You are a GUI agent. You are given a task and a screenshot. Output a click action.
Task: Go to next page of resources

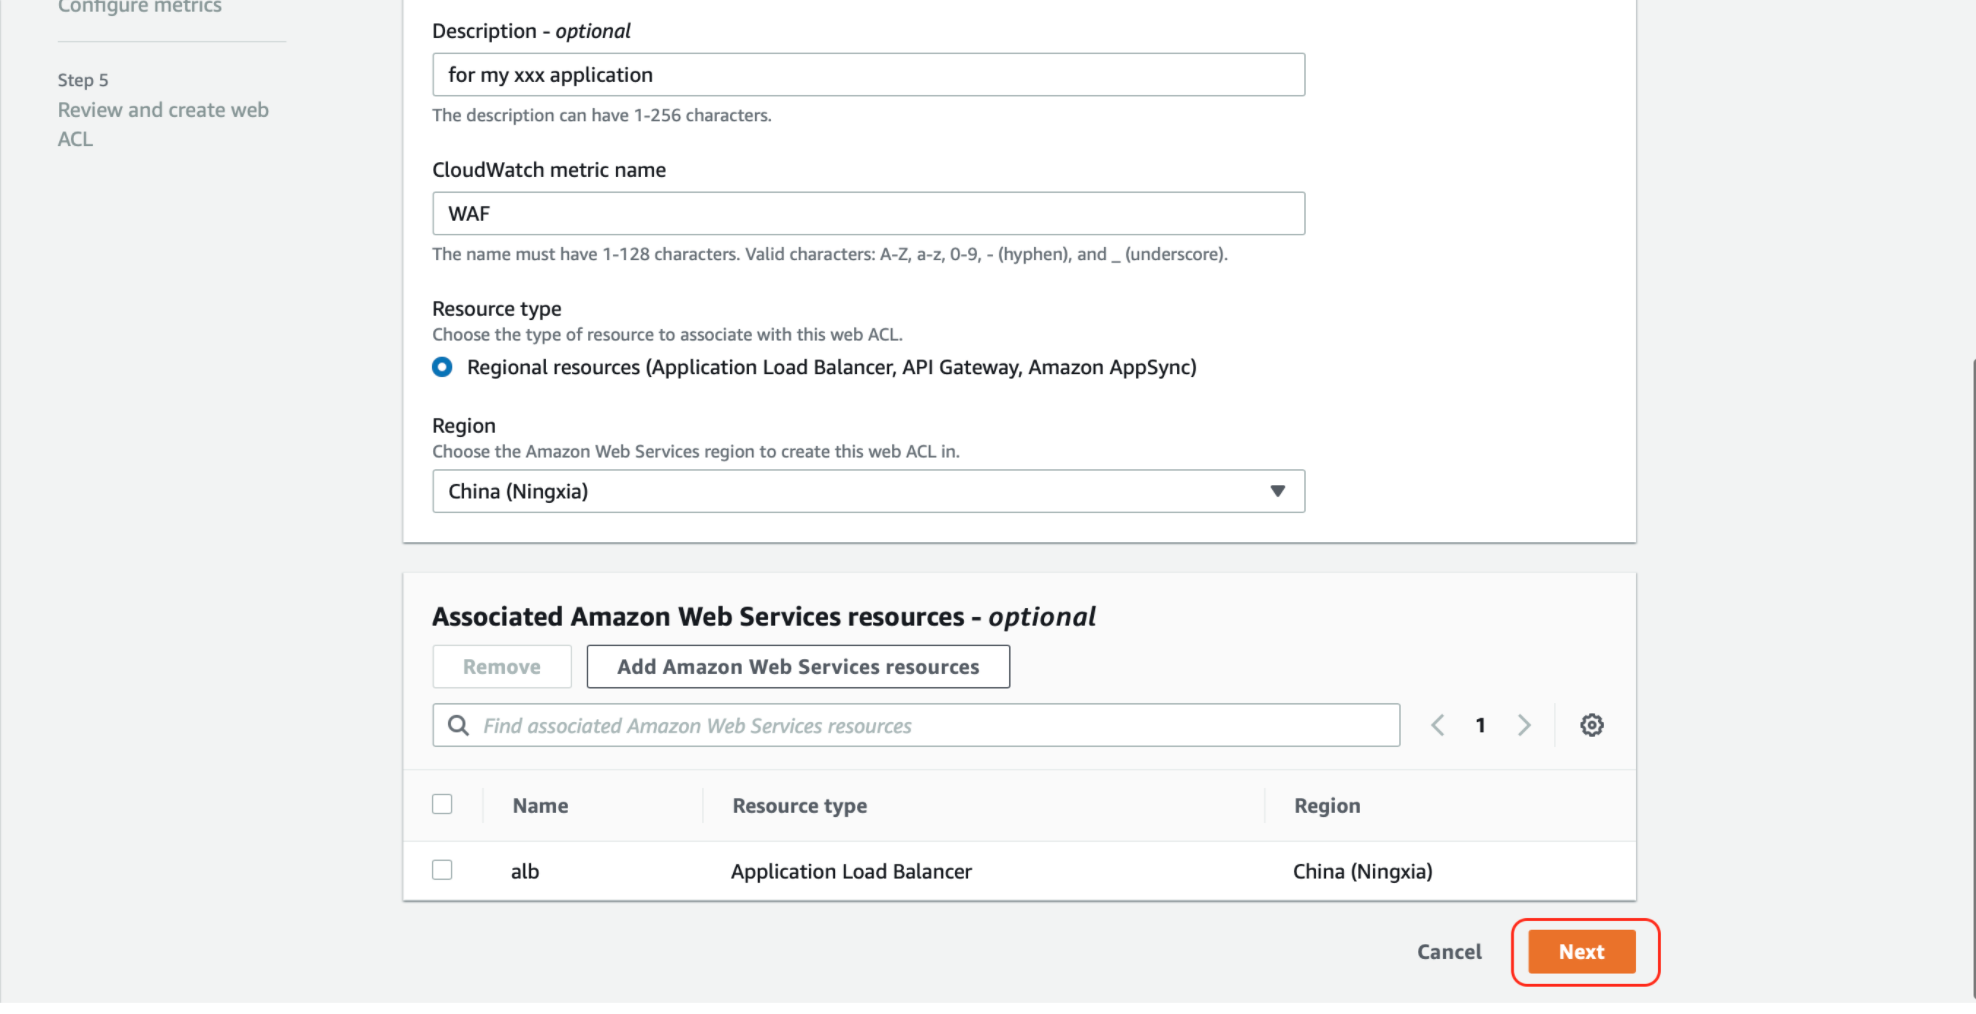click(x=1524, y=725)
